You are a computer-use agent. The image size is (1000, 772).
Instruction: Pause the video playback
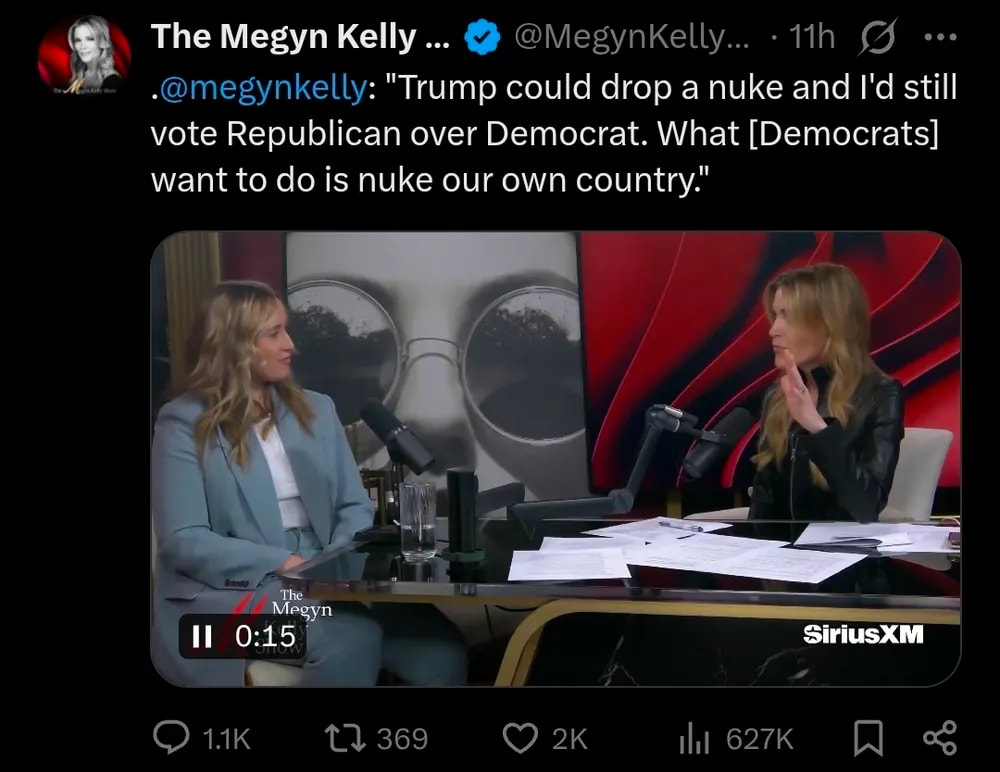tap(202, 636)
